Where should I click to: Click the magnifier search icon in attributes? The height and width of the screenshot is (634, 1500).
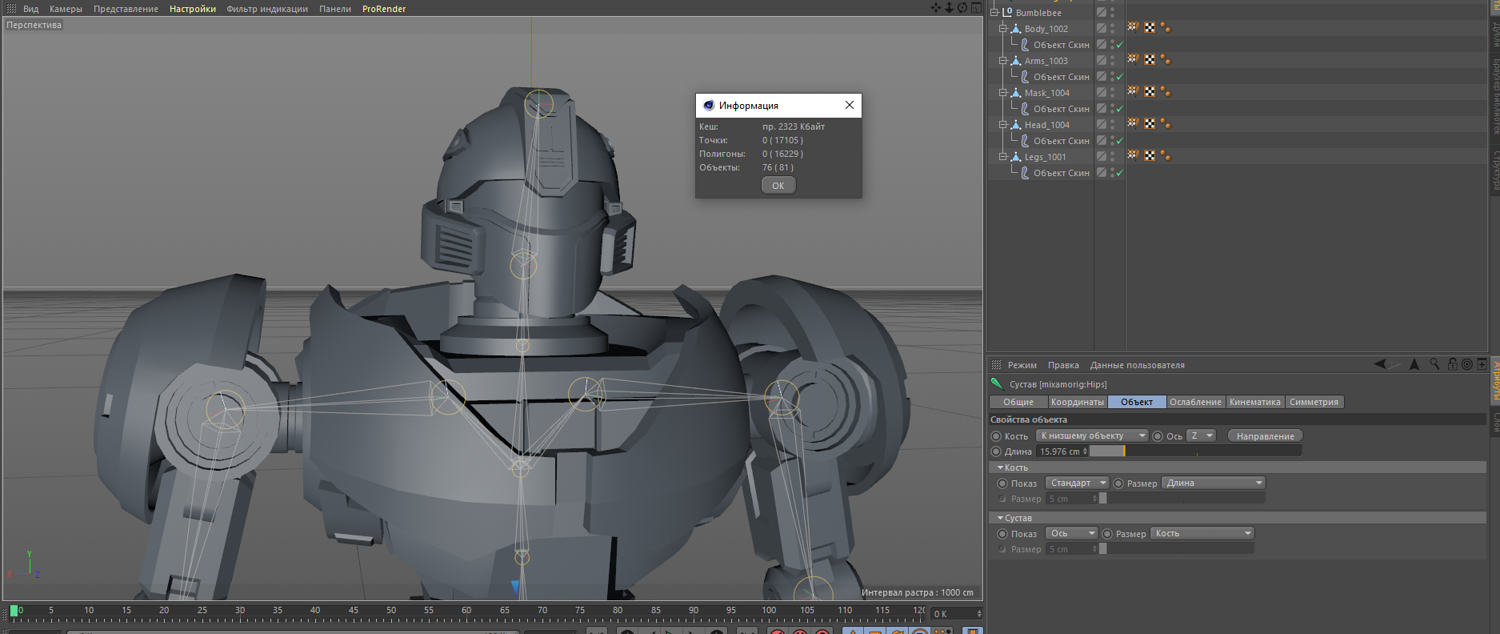pos(1434,365)
